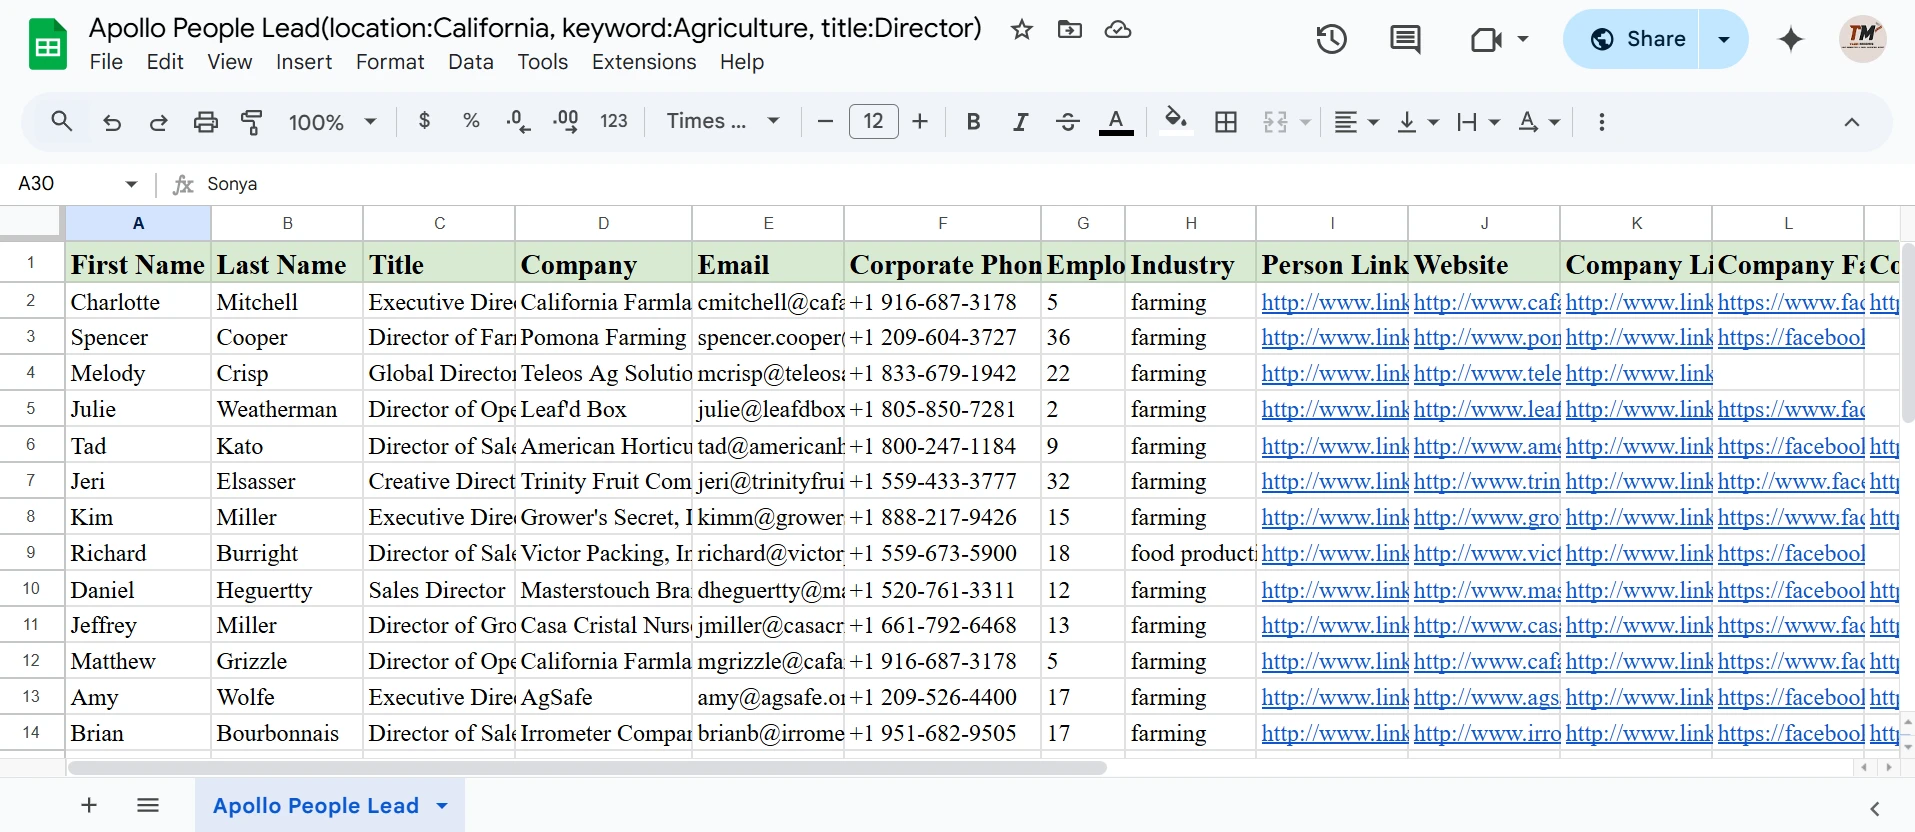Open Gemini sparkle assistant
Image resolution: width=1915 pixels, height=832 pixels.
pos(1790,39)
